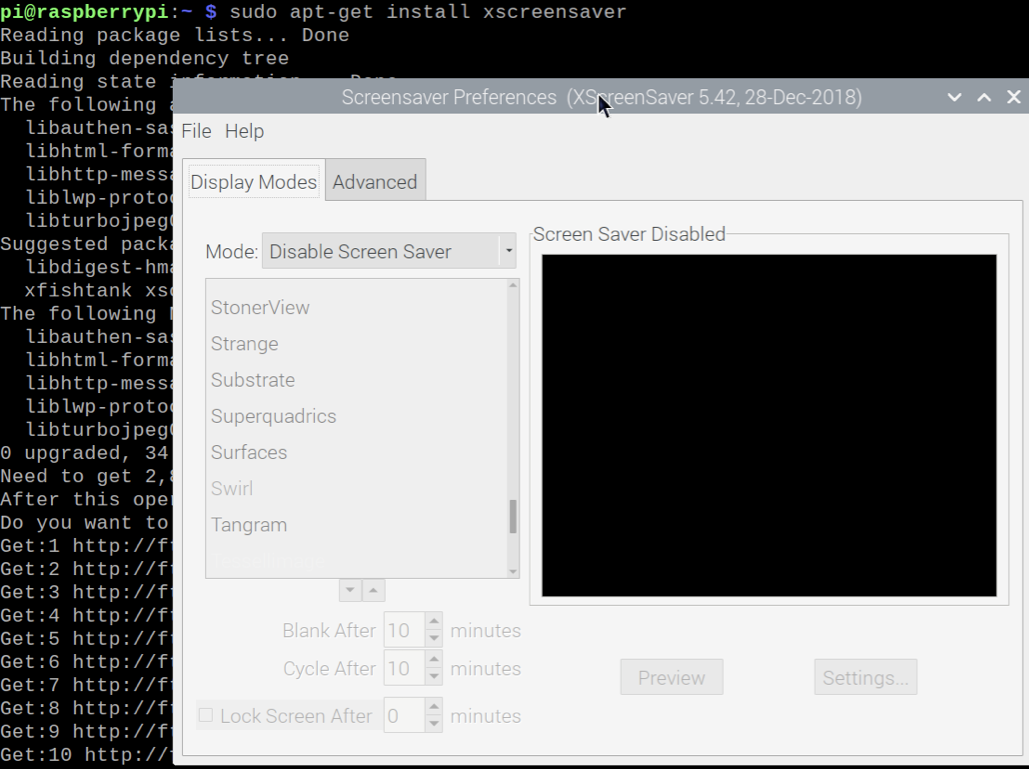The image size is (1029, 769).
Task: Decrease the Blank After minutes value
Action: (434, 638)
